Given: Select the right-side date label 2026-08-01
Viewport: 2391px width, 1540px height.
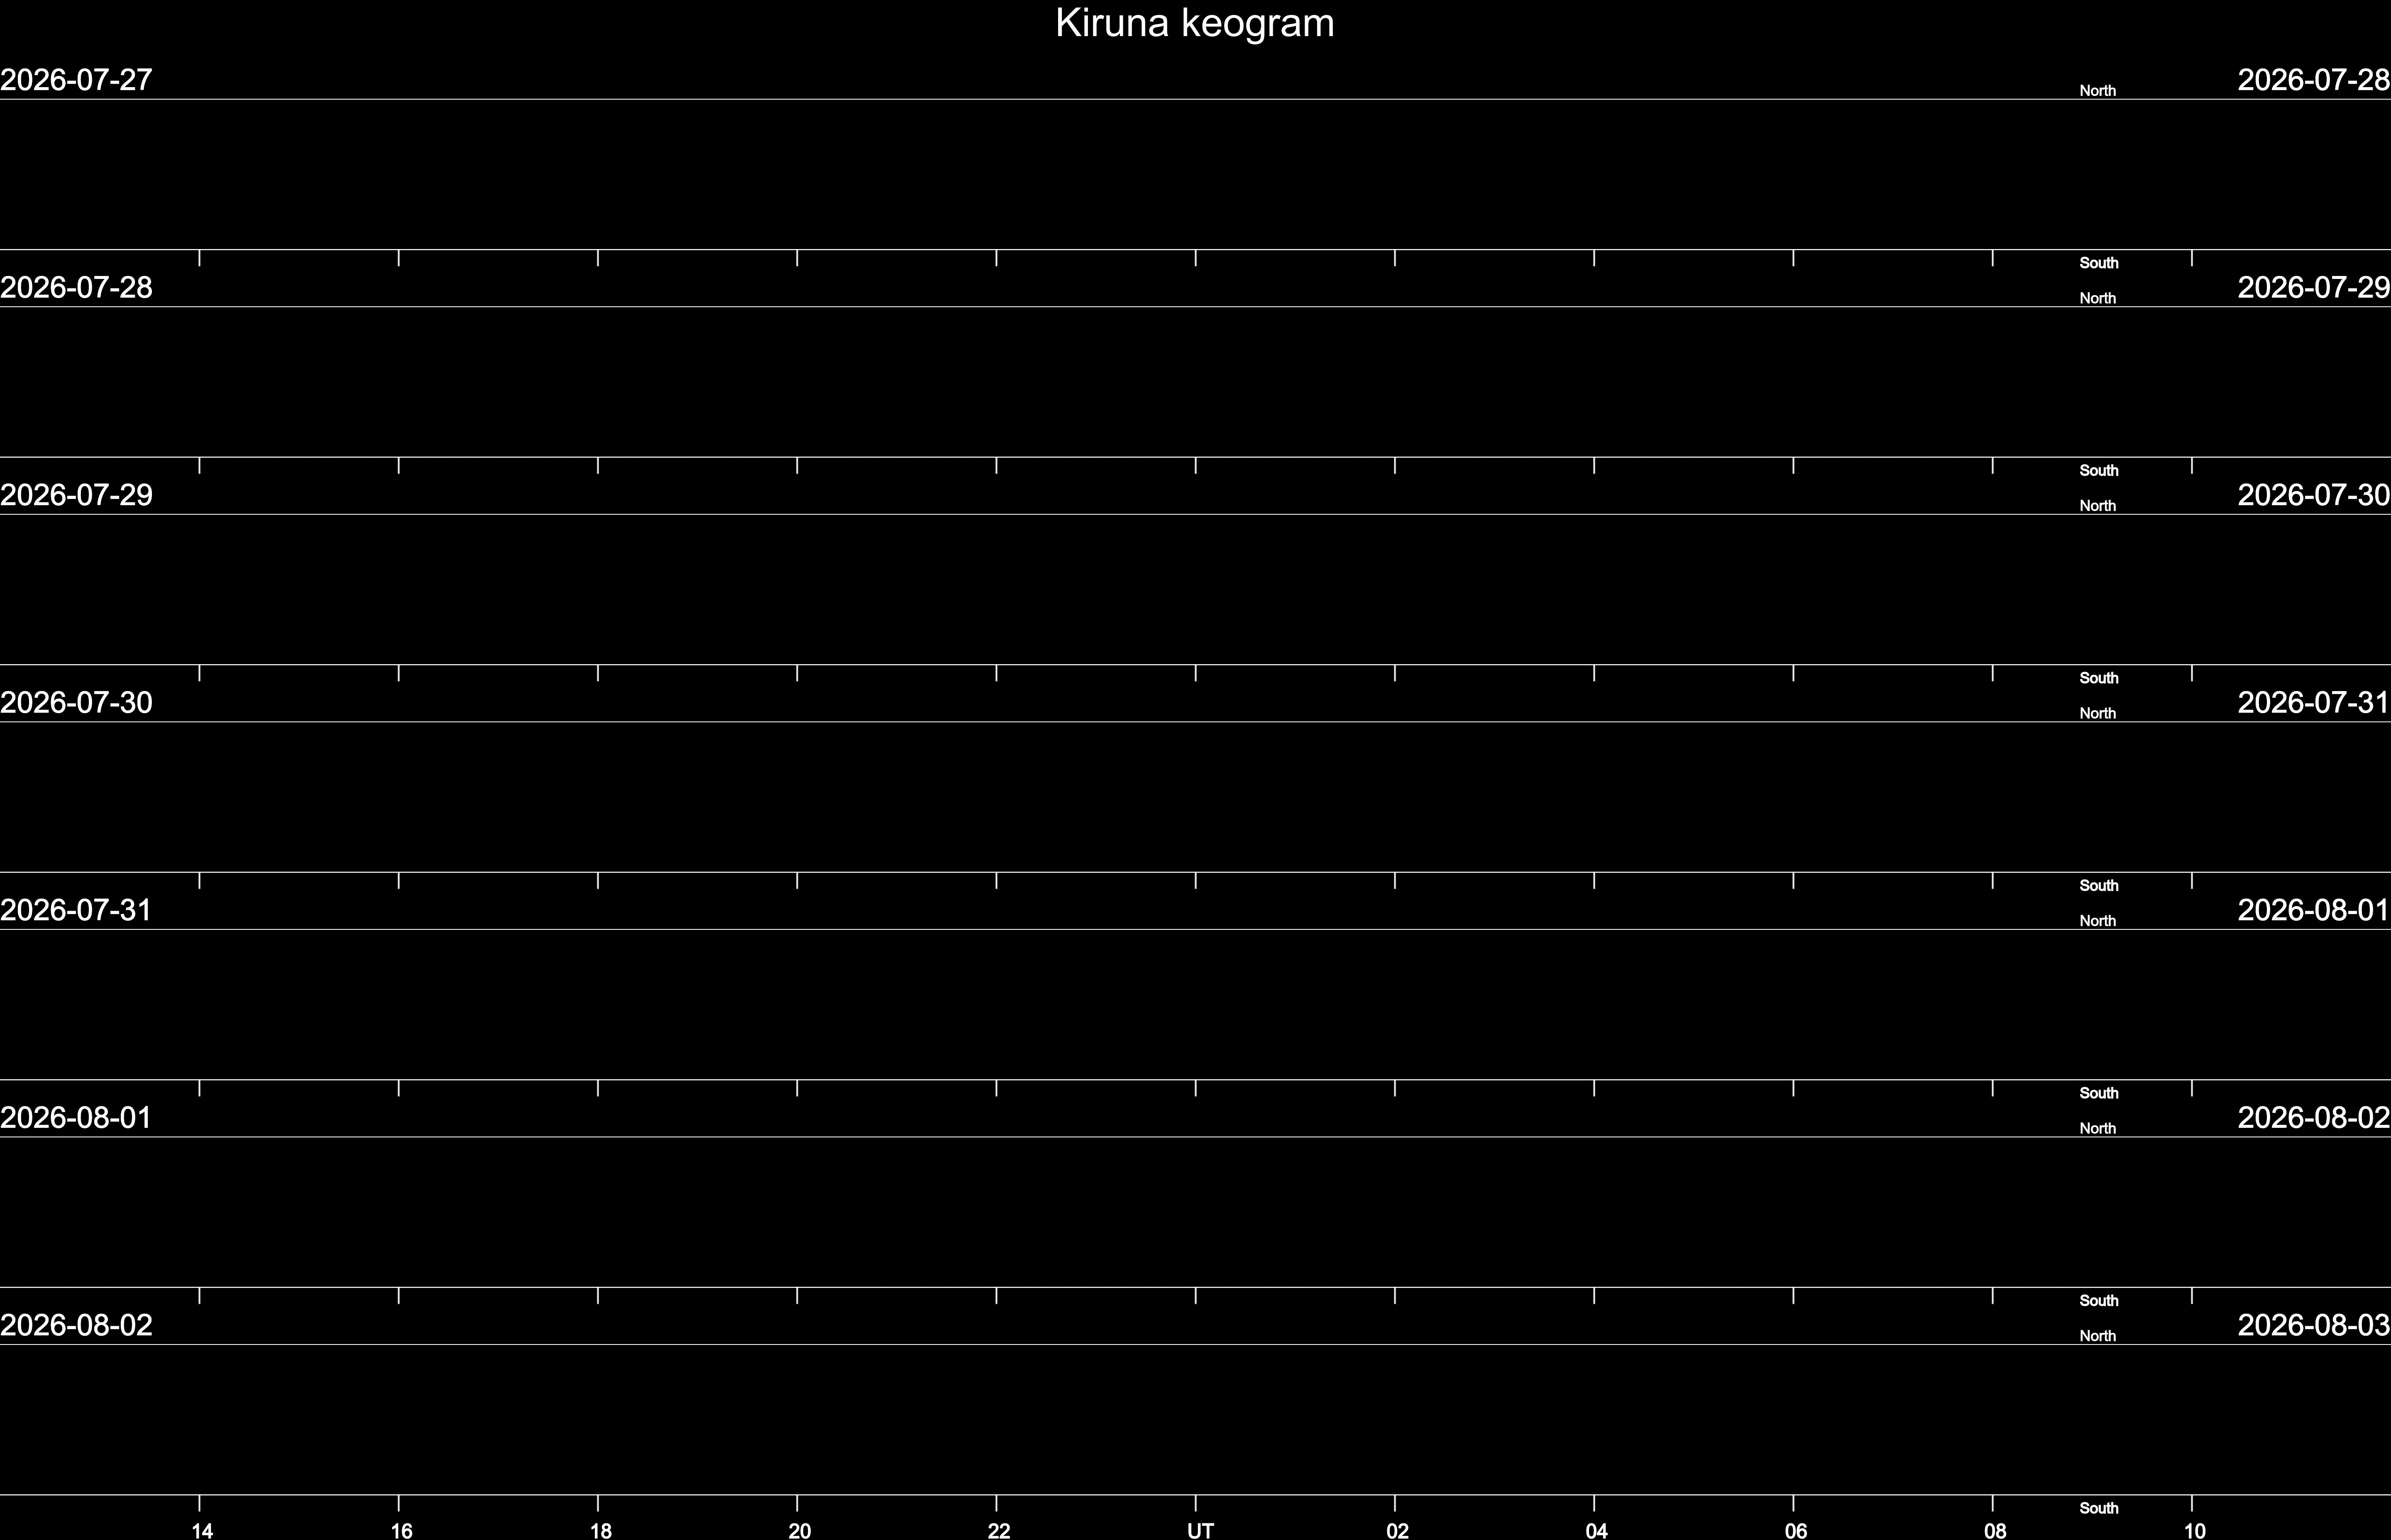Looking at the screenshot, I should pos(2314,910).
